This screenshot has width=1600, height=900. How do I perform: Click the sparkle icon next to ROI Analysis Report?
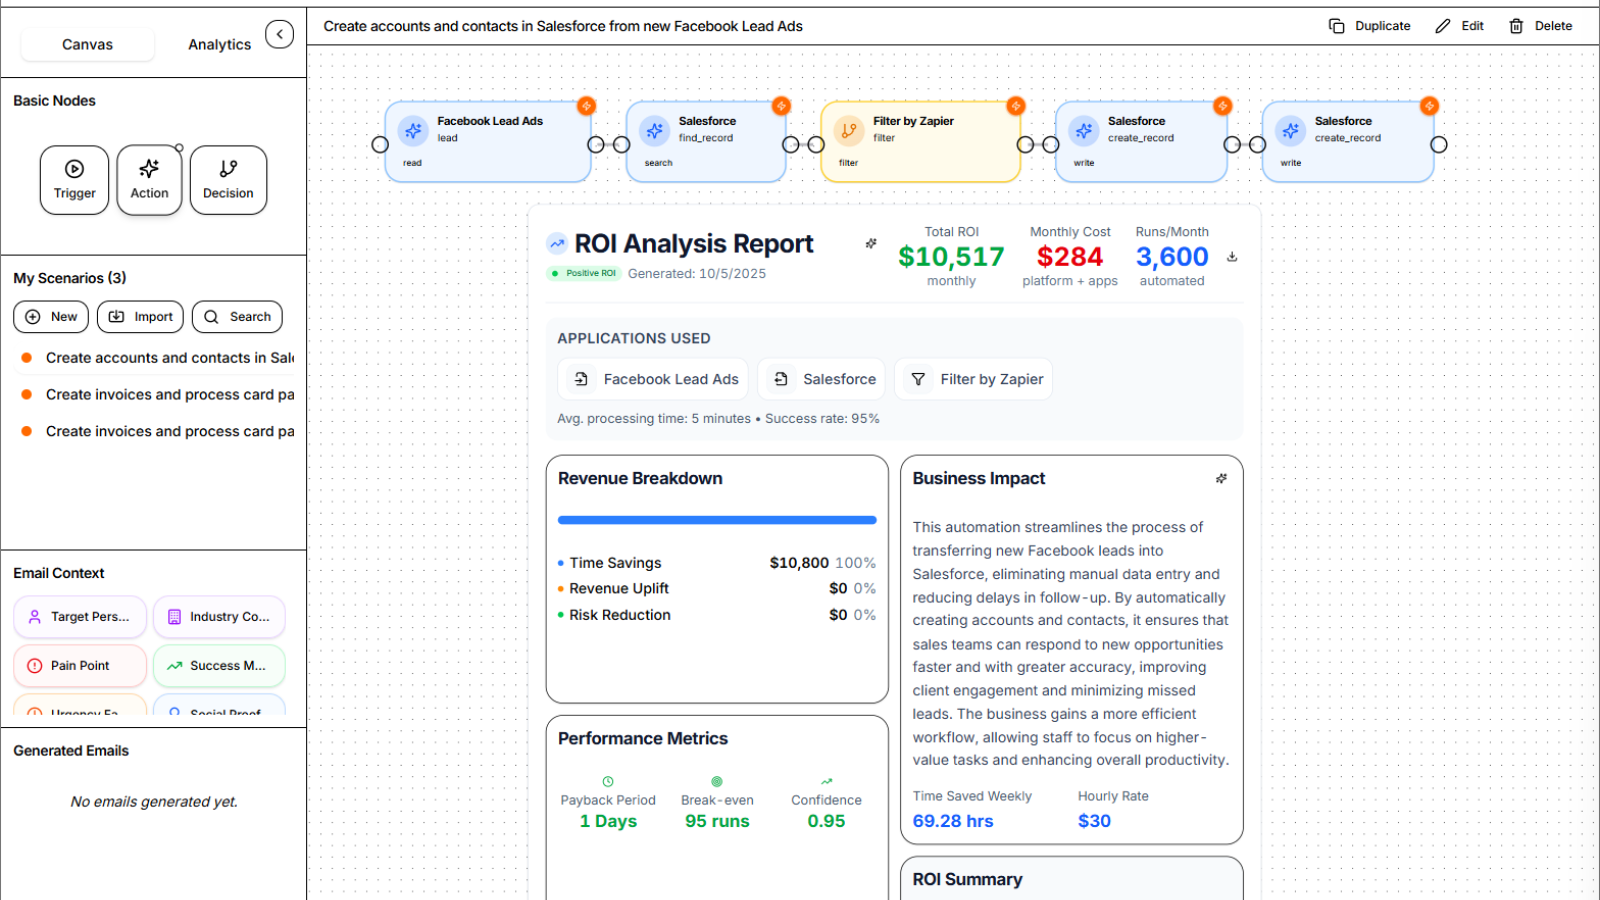point(871,243)
